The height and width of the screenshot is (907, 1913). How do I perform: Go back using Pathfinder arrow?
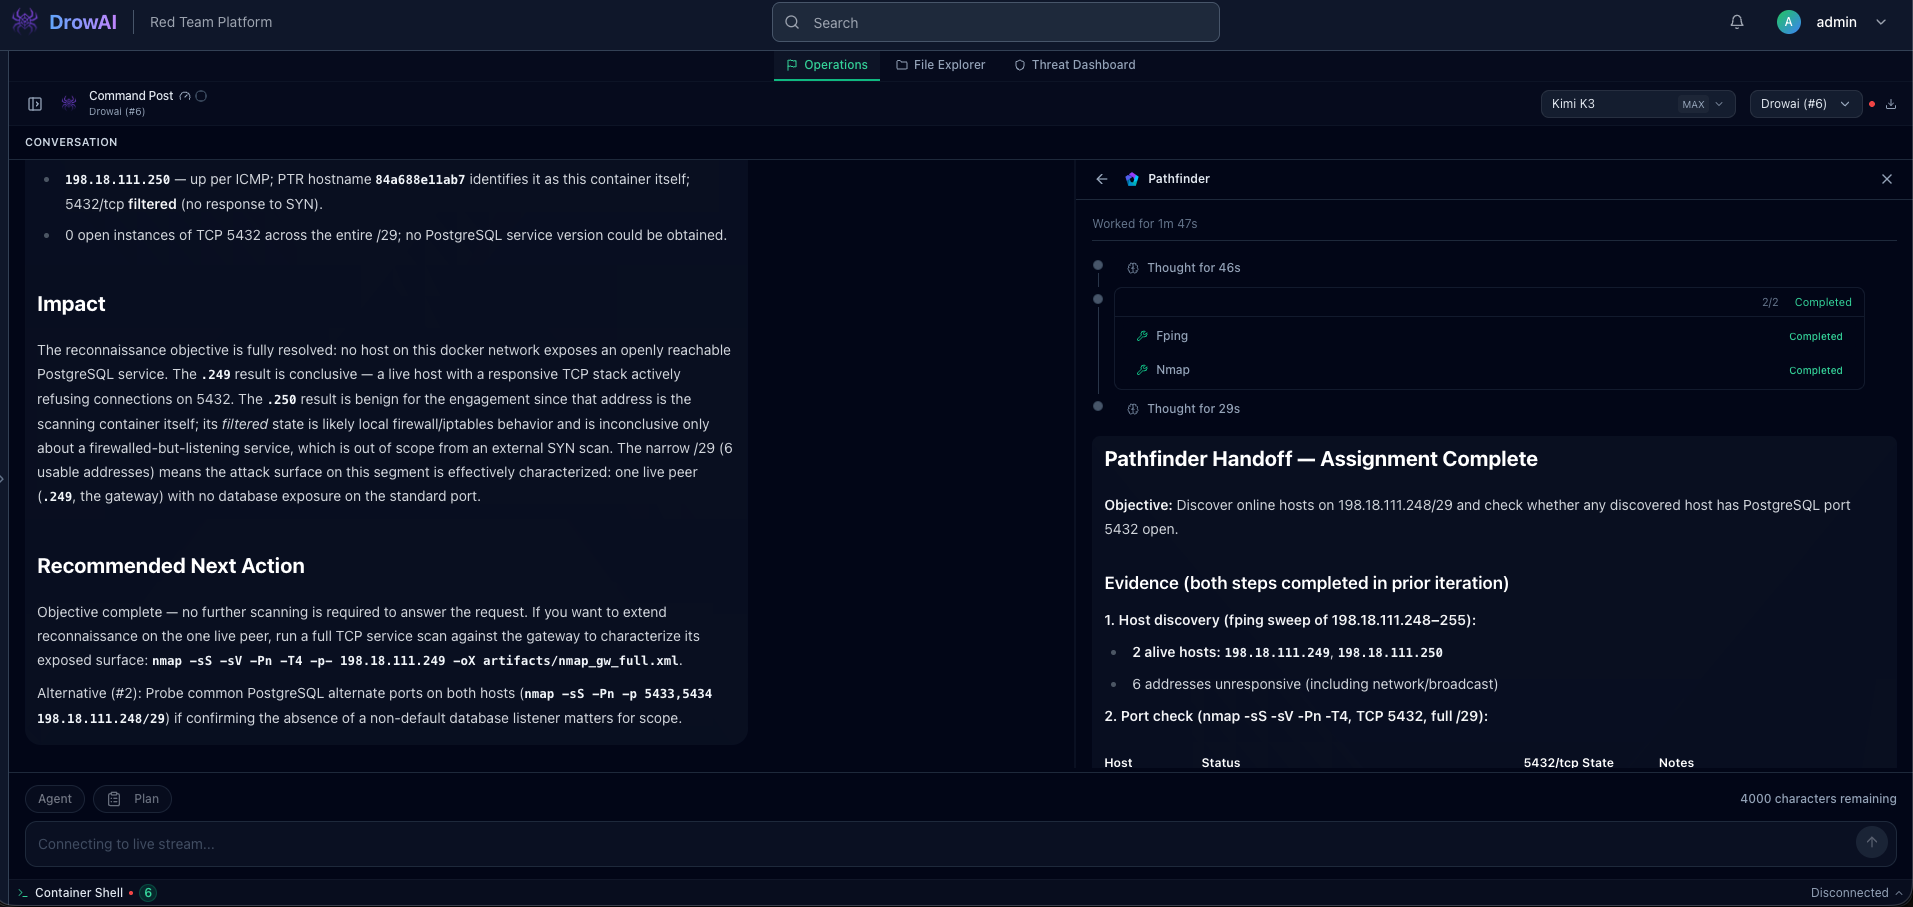1102,179
